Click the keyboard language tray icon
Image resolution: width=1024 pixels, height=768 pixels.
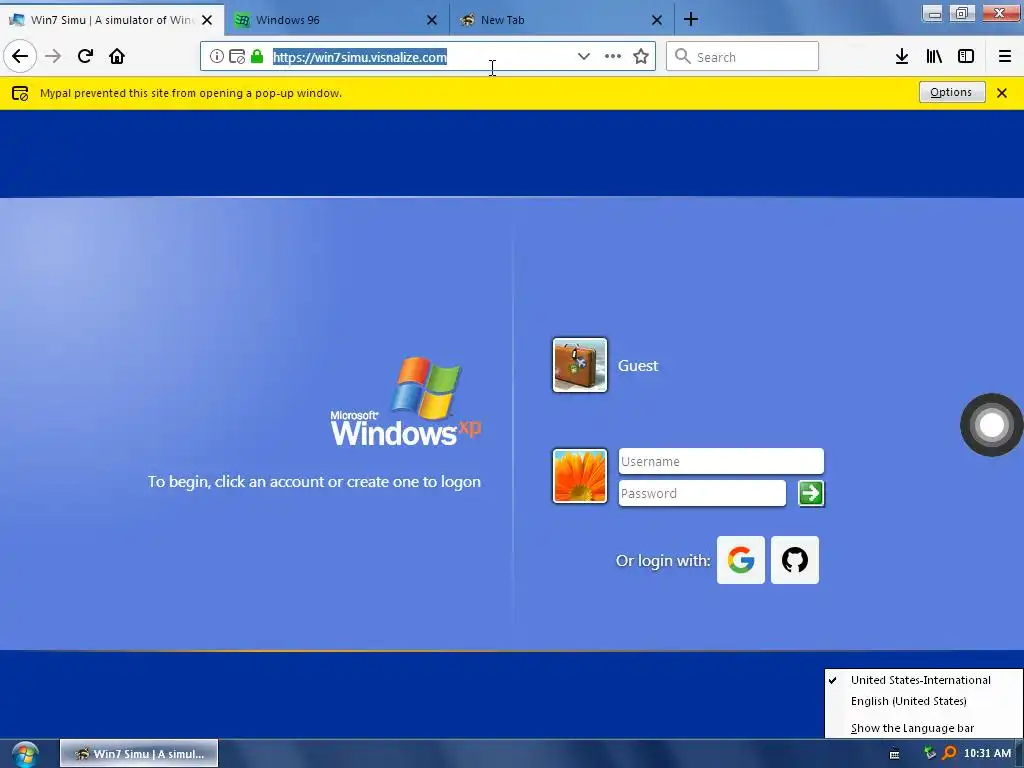coord(895,754)
